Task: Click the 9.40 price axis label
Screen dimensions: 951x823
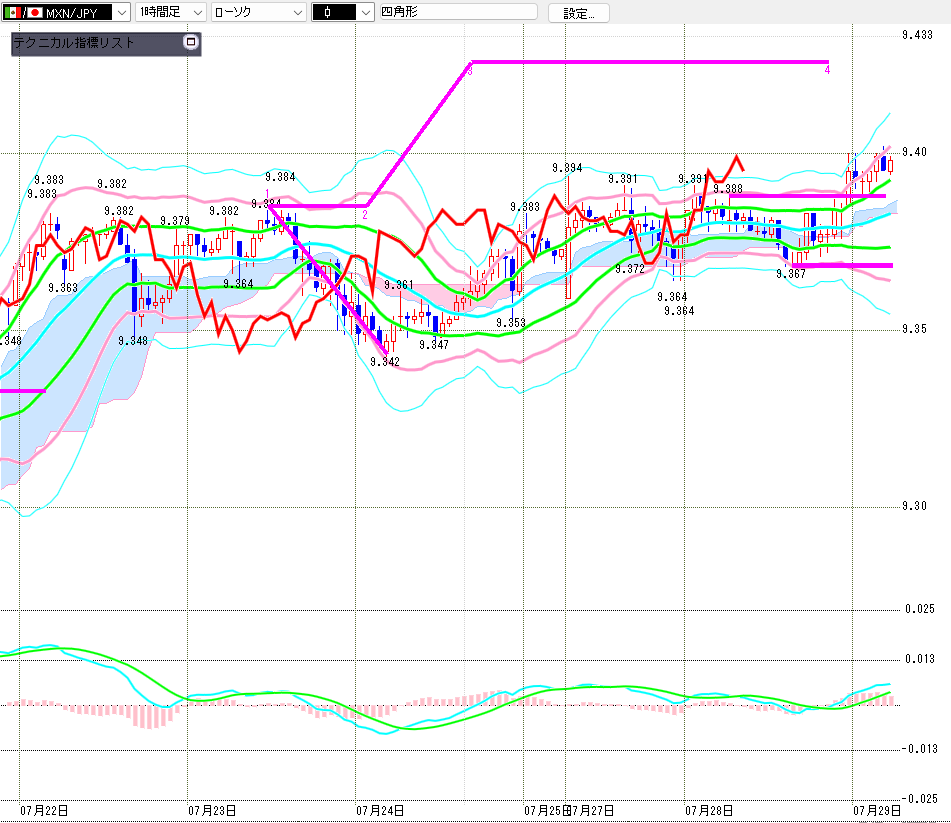Action: (914, 152)
